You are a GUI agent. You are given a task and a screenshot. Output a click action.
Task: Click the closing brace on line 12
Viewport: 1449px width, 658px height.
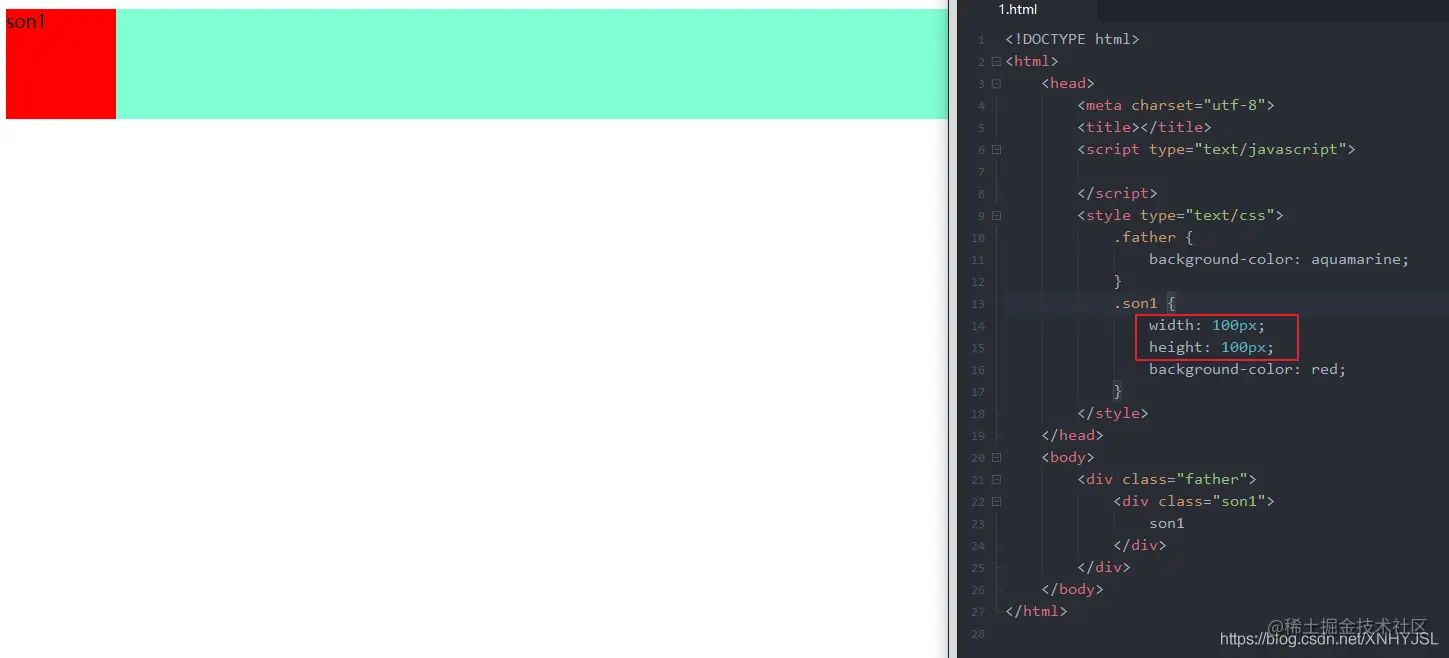tap(1117, 281)
